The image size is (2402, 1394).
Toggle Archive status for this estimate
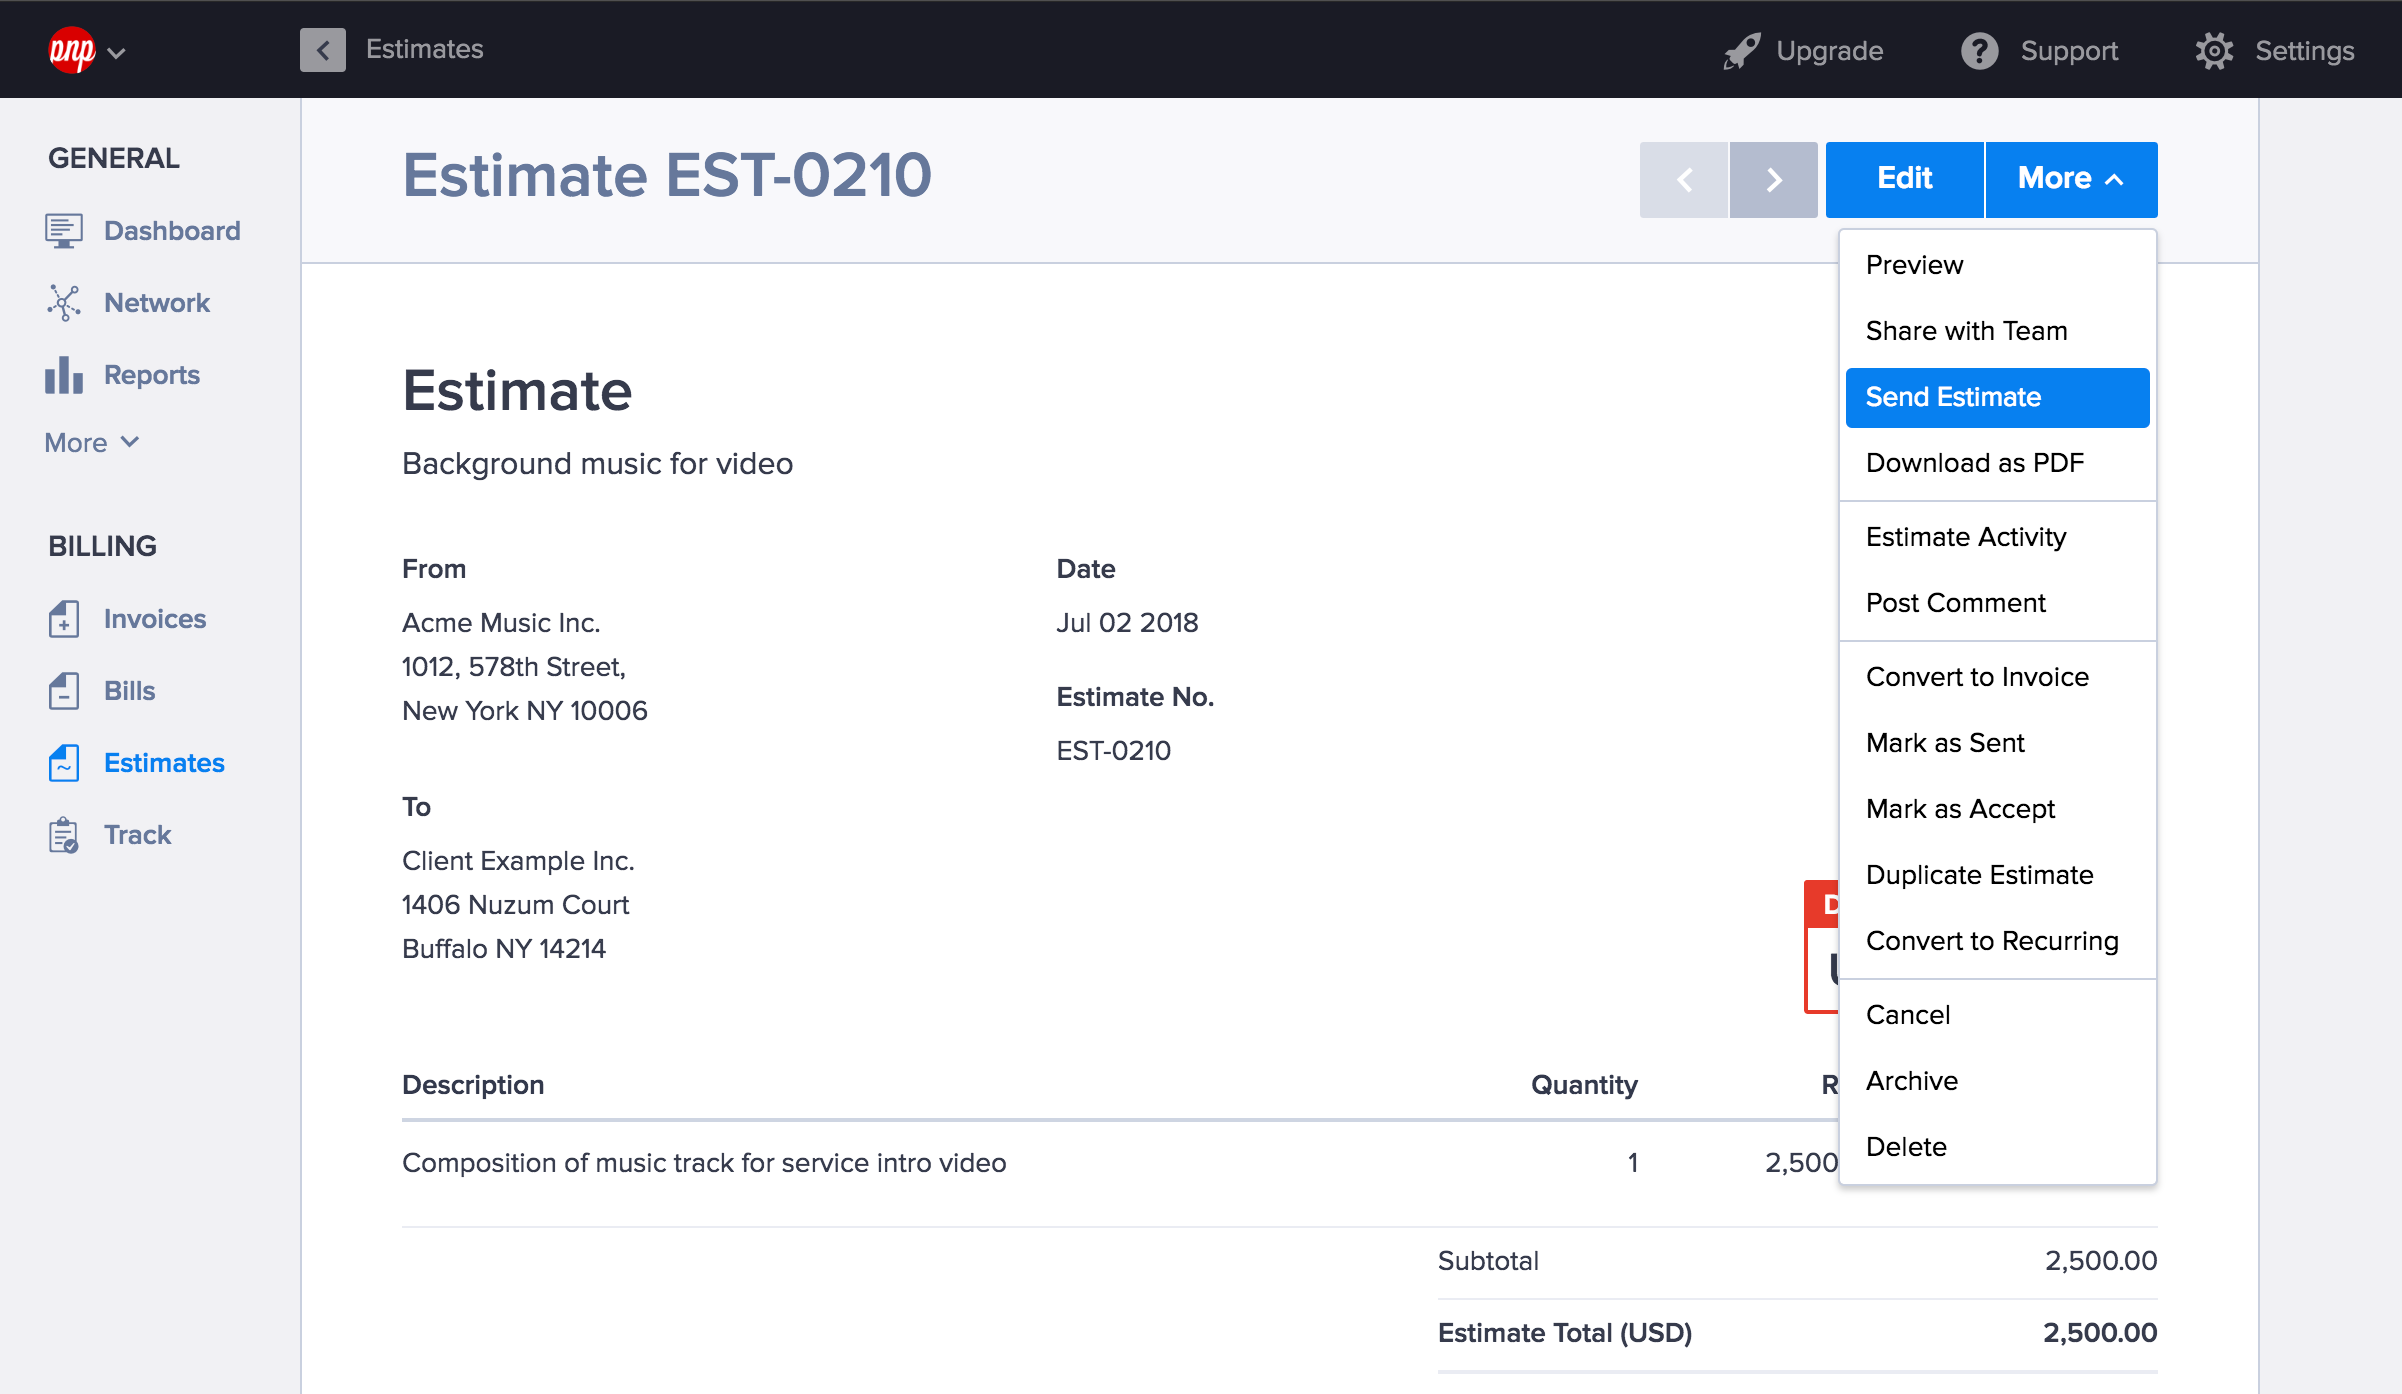coord(1911,1080)
